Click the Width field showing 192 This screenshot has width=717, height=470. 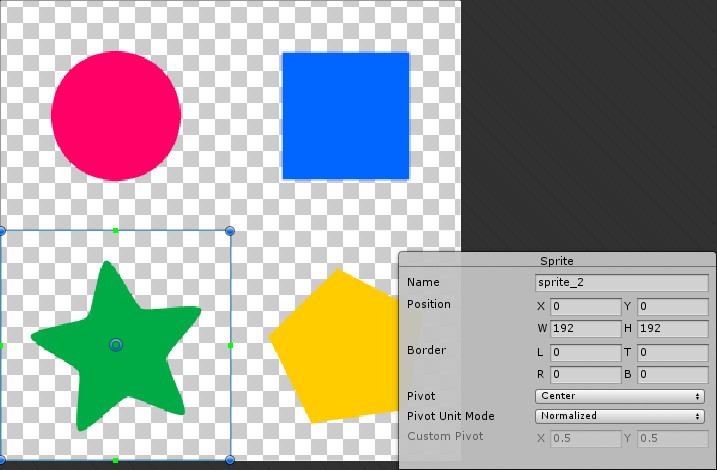pyautogui.click(x=585, y=328)
